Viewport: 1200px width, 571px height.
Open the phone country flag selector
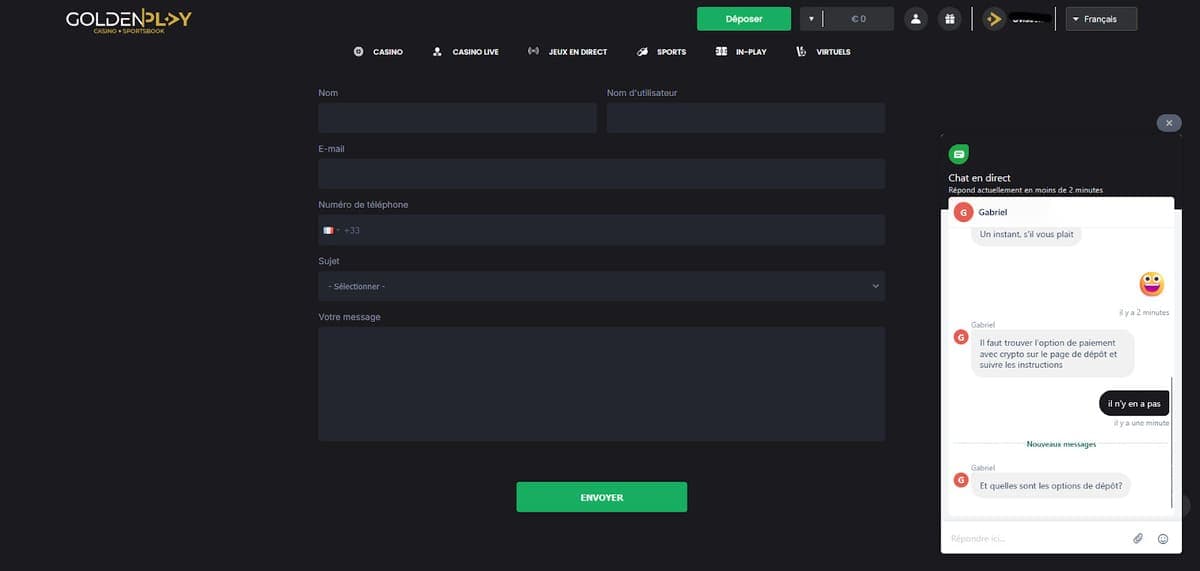click(330, 230)
